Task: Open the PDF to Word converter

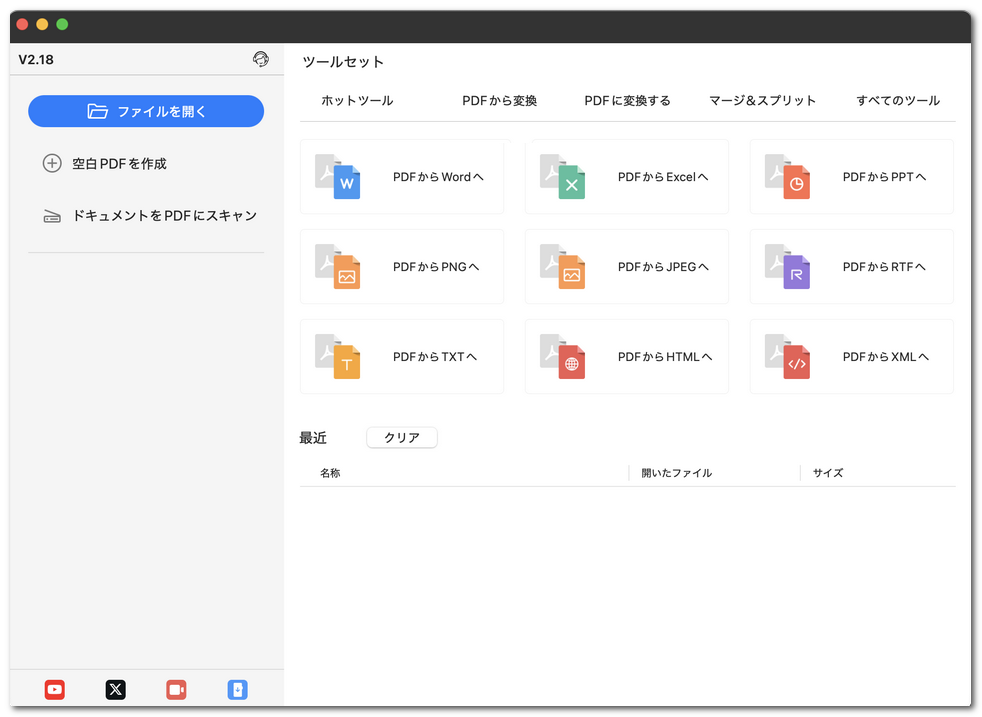Action: tap(400, 176)
